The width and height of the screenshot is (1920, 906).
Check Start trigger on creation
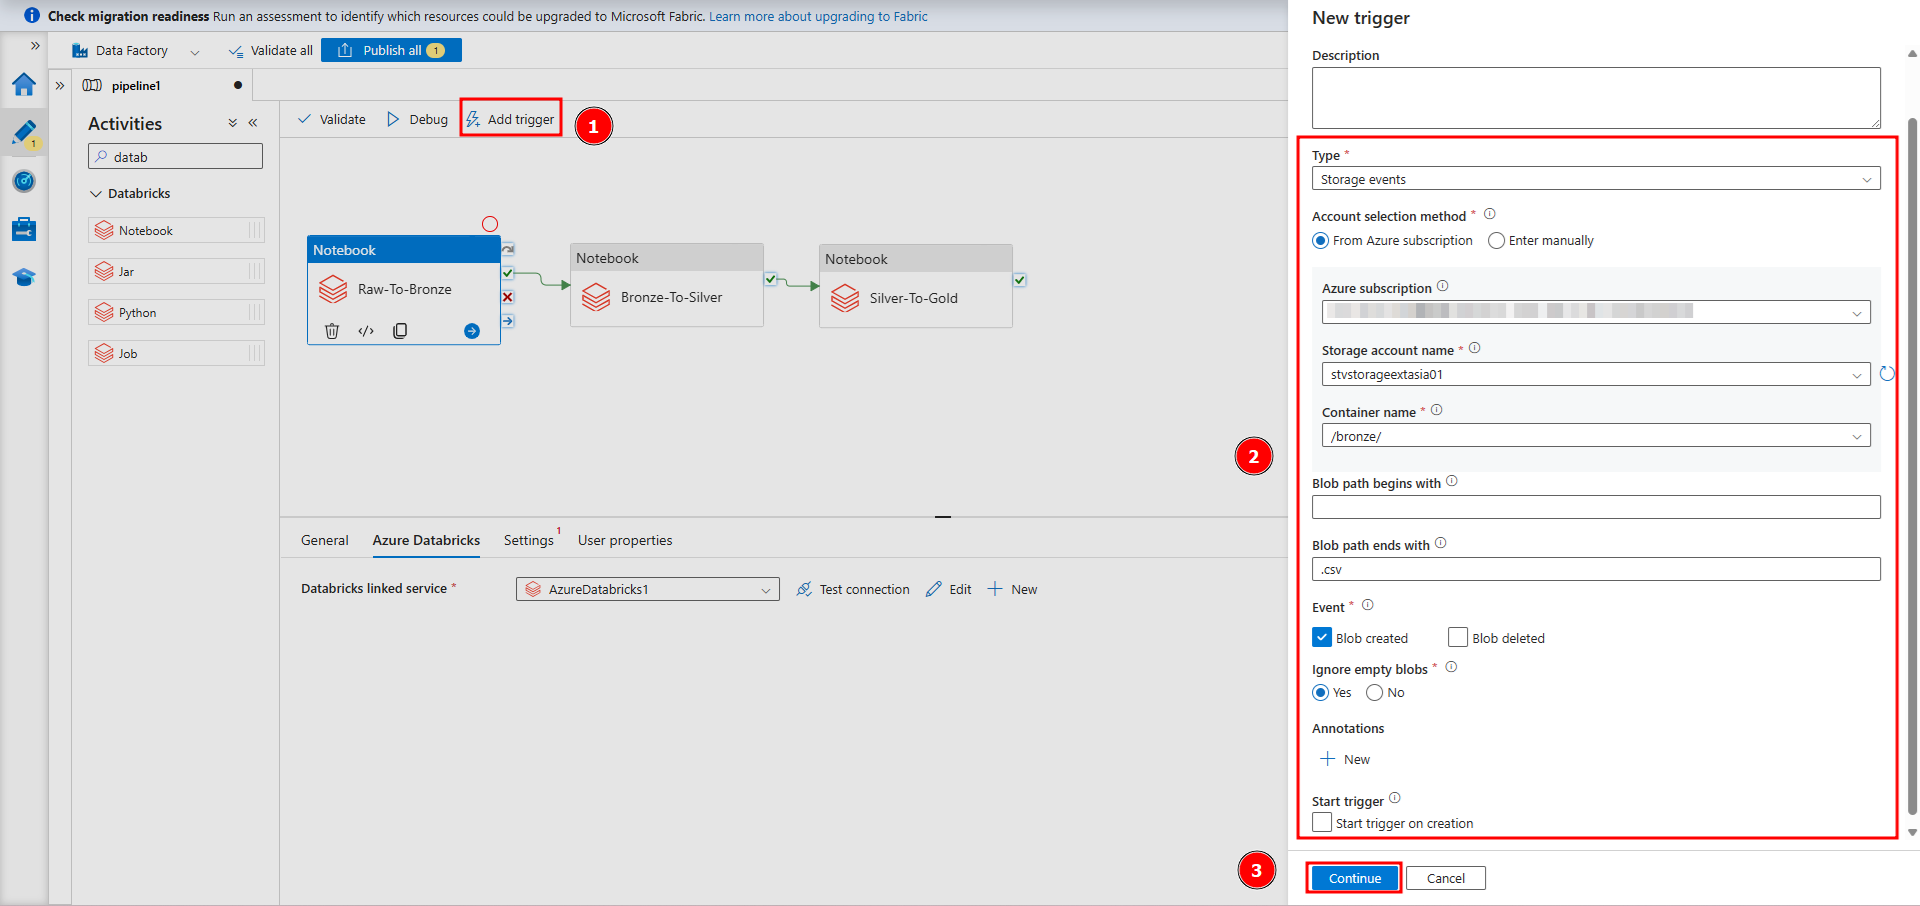(1322, 823)
